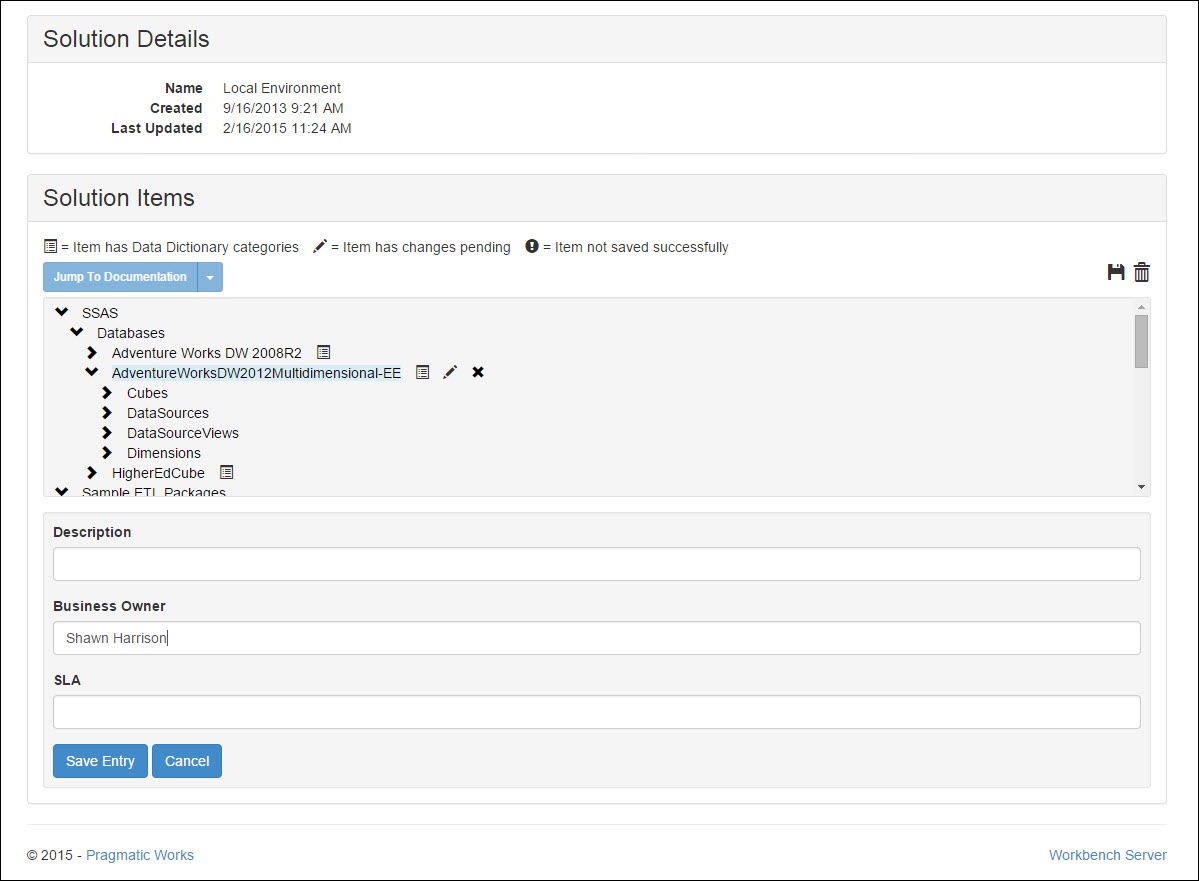Viewport: 1199px width, 881px height.
Task: Expand the Dimensions node
Action: pyautogui.click(x=107, y=452)
